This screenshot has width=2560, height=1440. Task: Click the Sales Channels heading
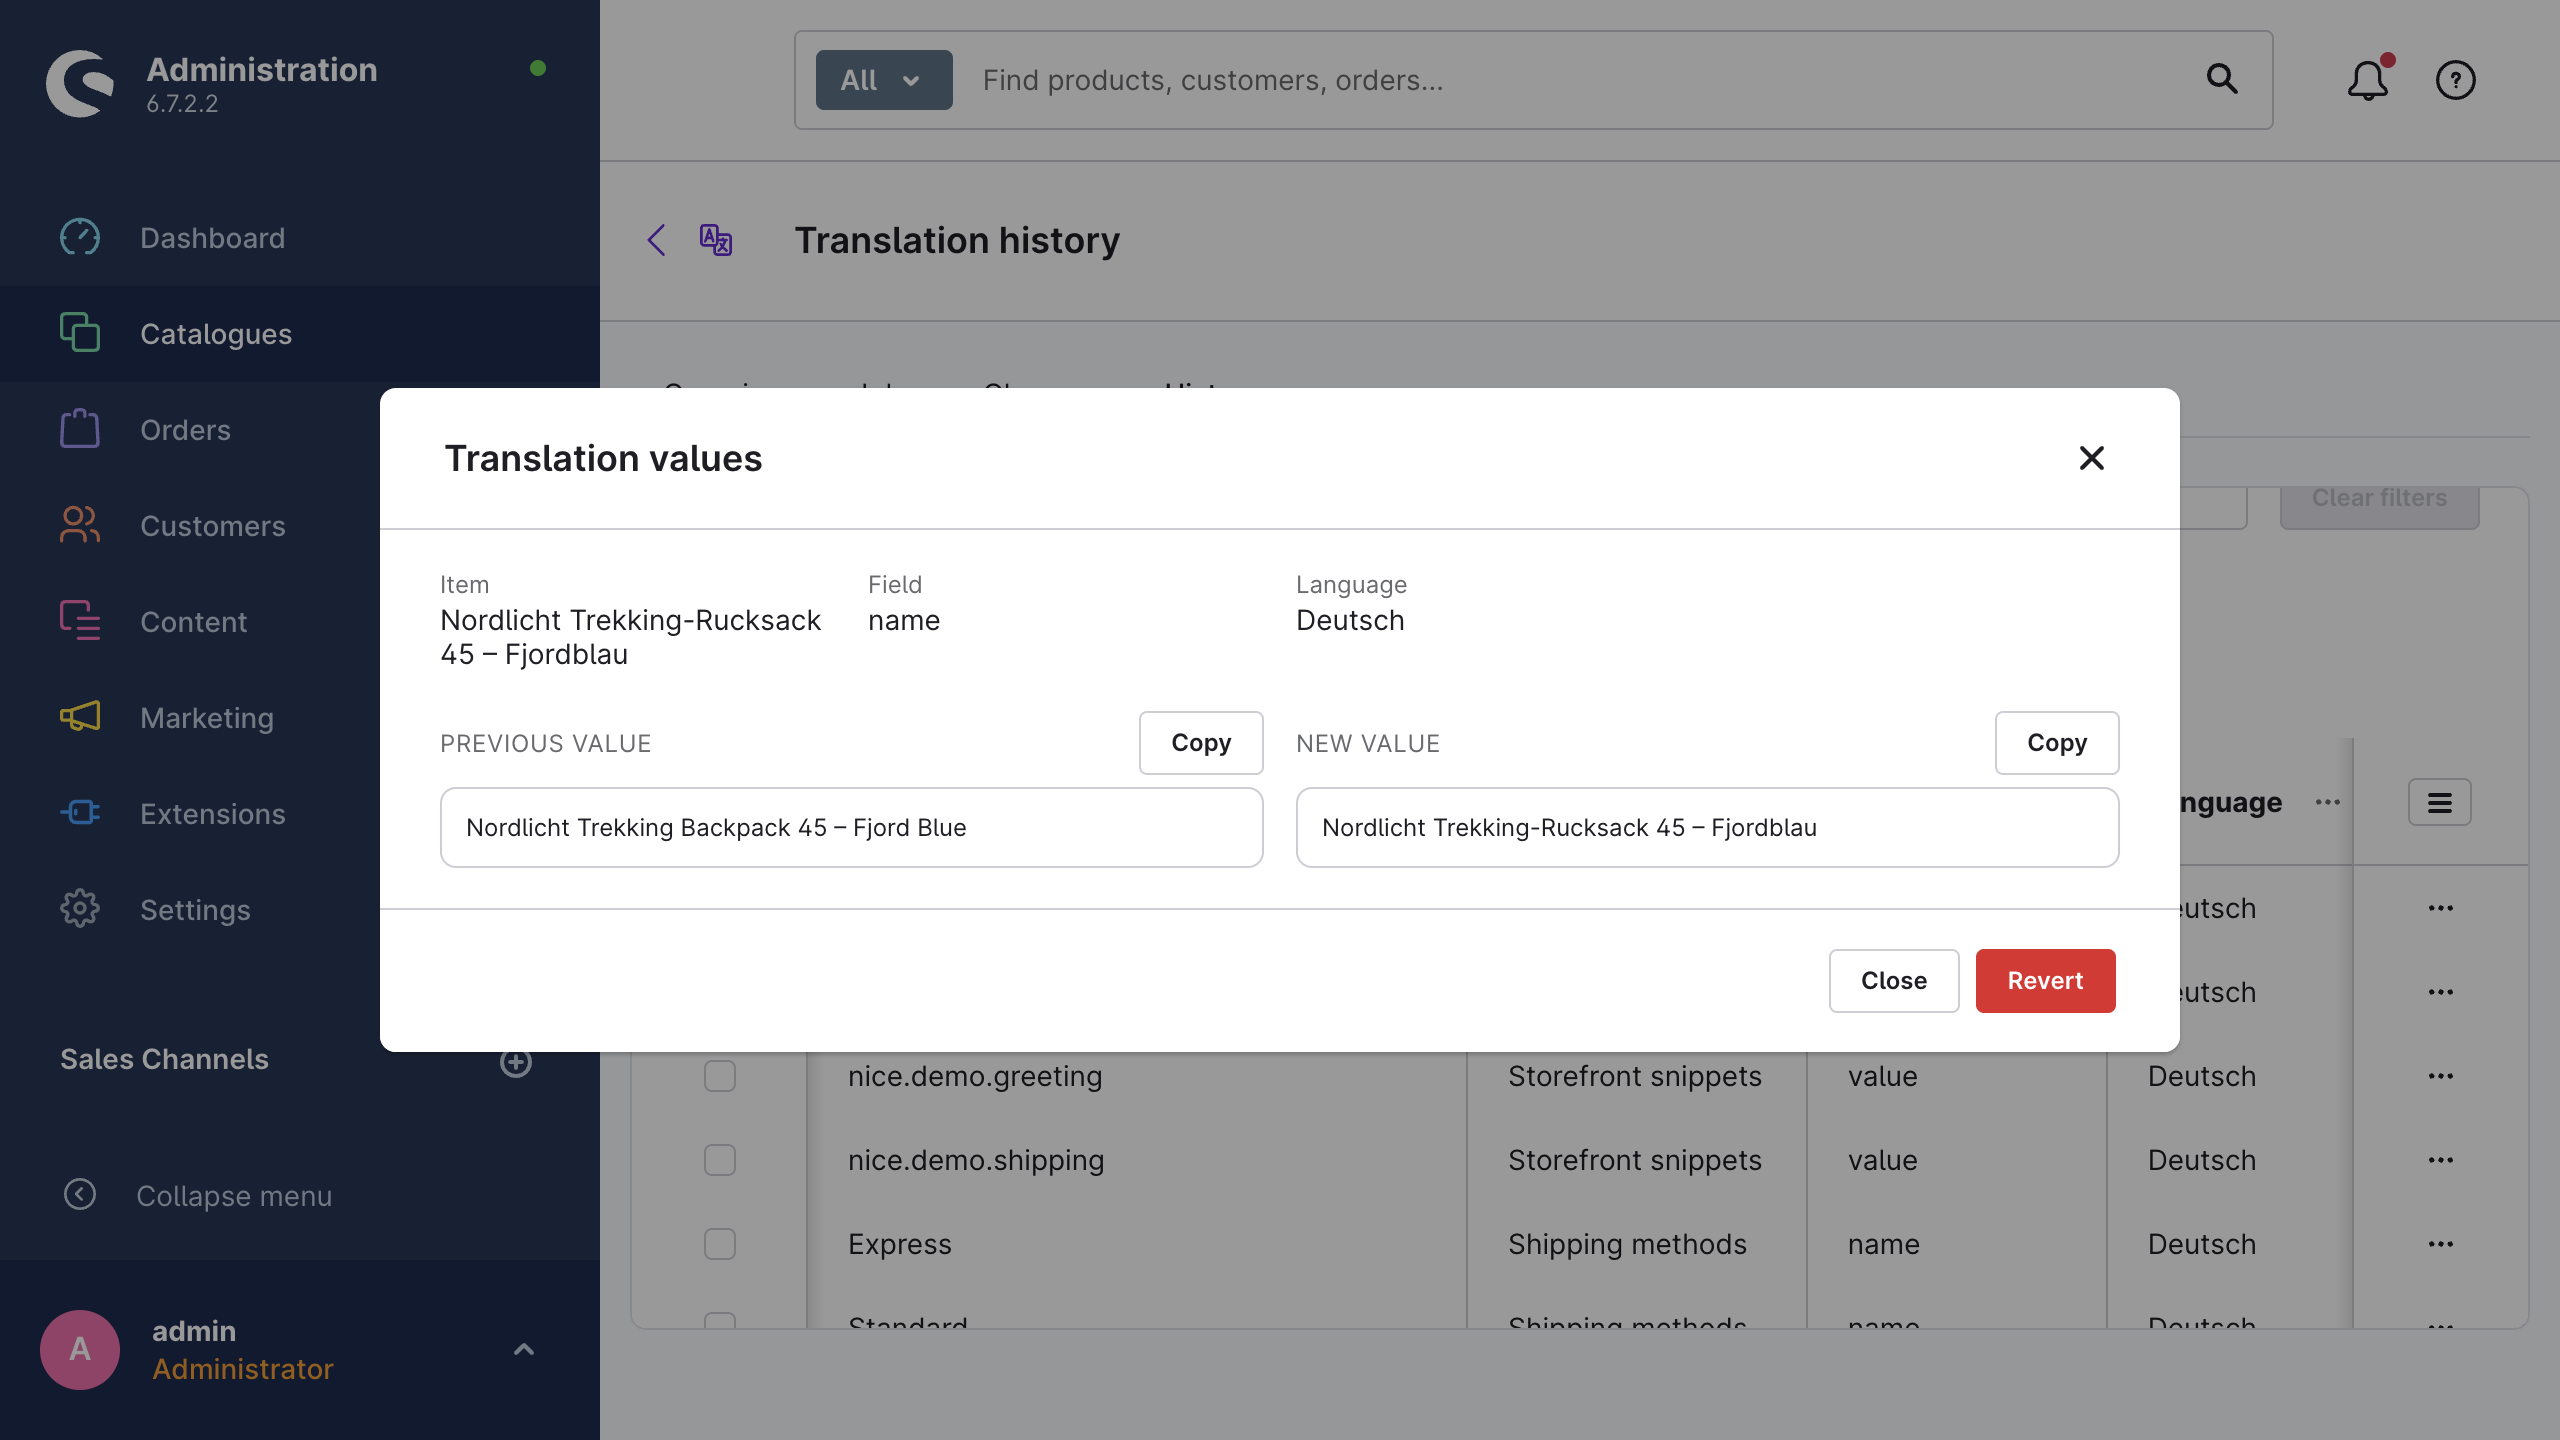tap(164, 1059)
